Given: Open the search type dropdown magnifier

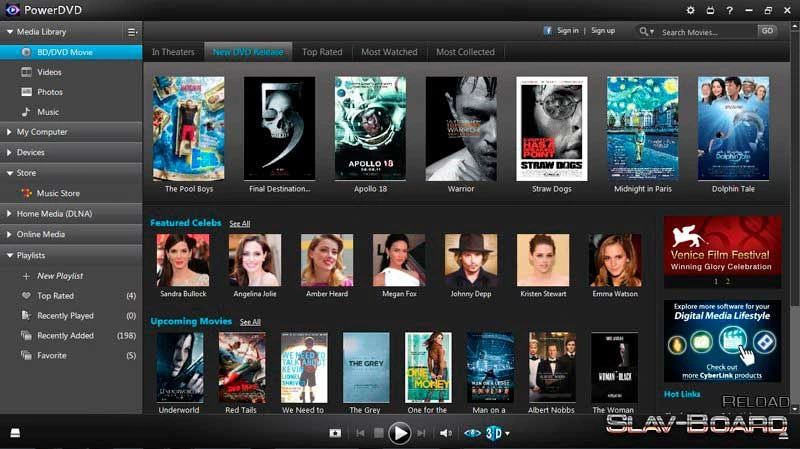Looking at the screenshot, I should [646, 32].
